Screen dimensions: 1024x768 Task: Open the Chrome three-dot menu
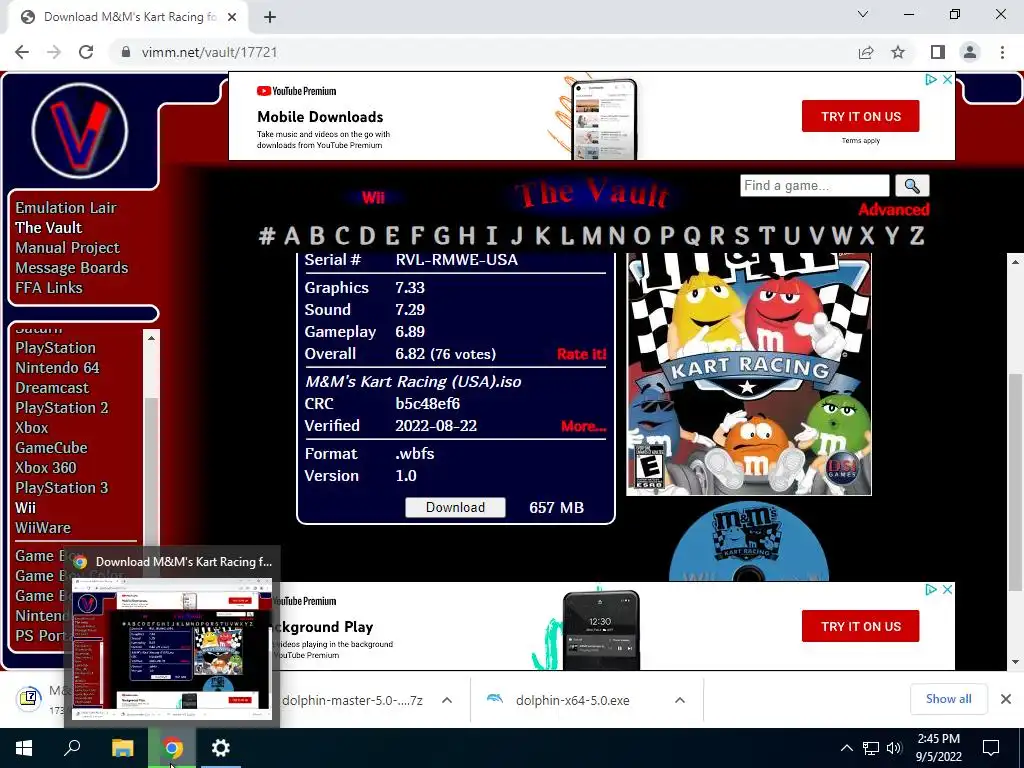click(x=1002, y=52)
